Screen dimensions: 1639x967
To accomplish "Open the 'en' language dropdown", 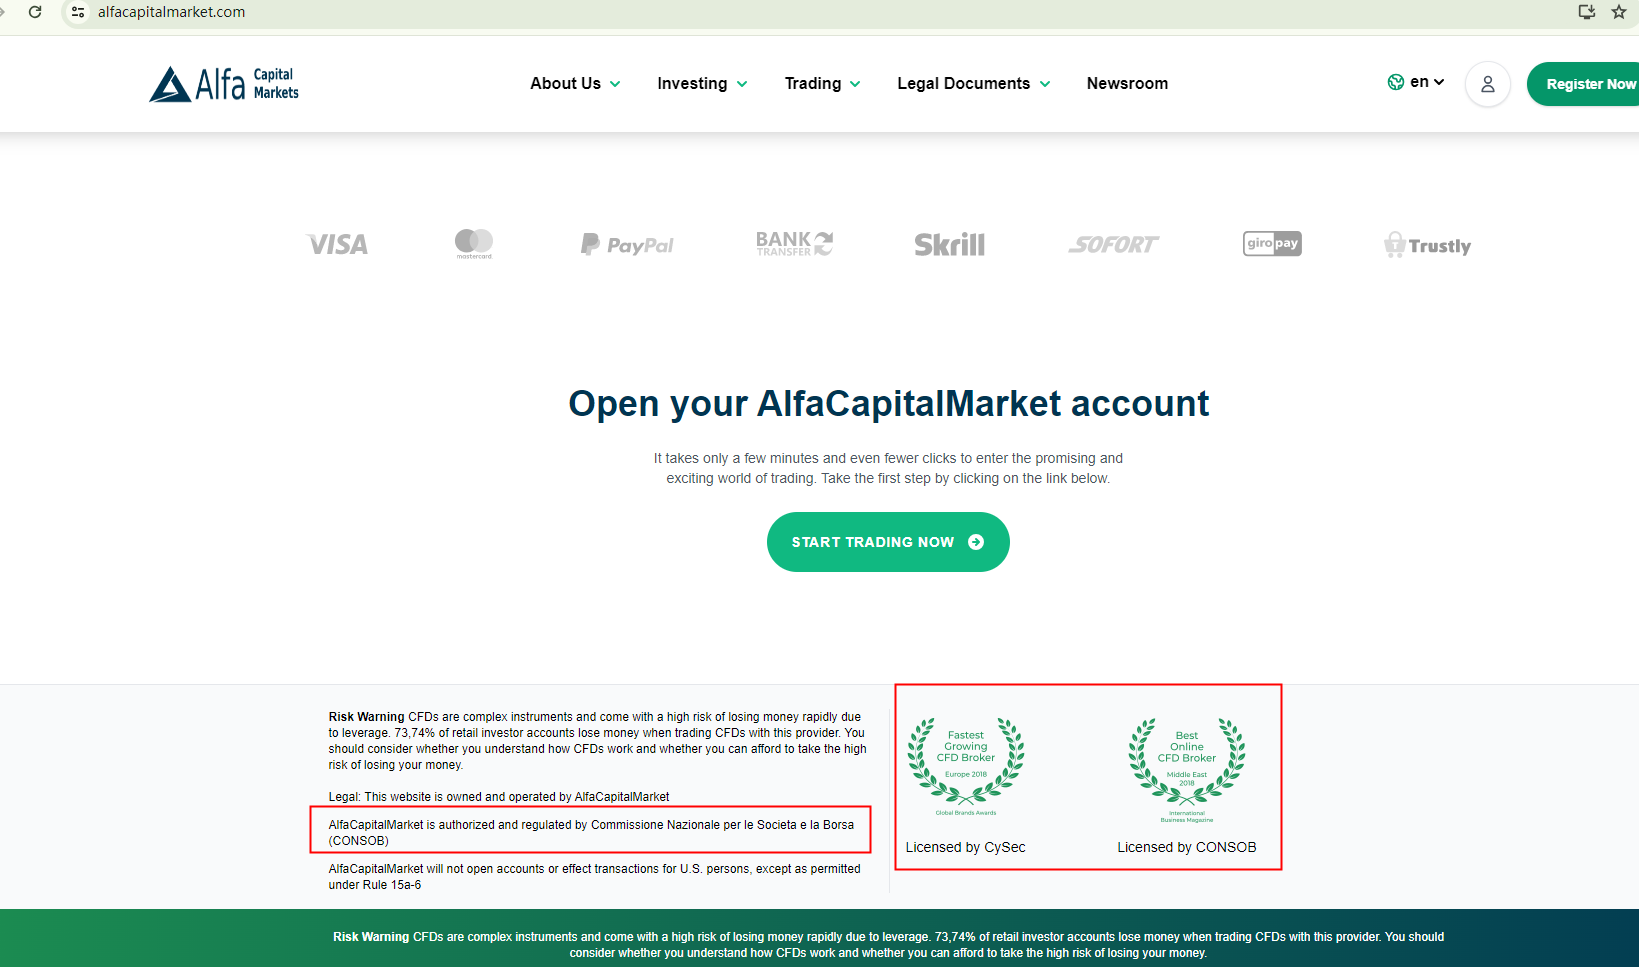I will tap(1427, 82).
